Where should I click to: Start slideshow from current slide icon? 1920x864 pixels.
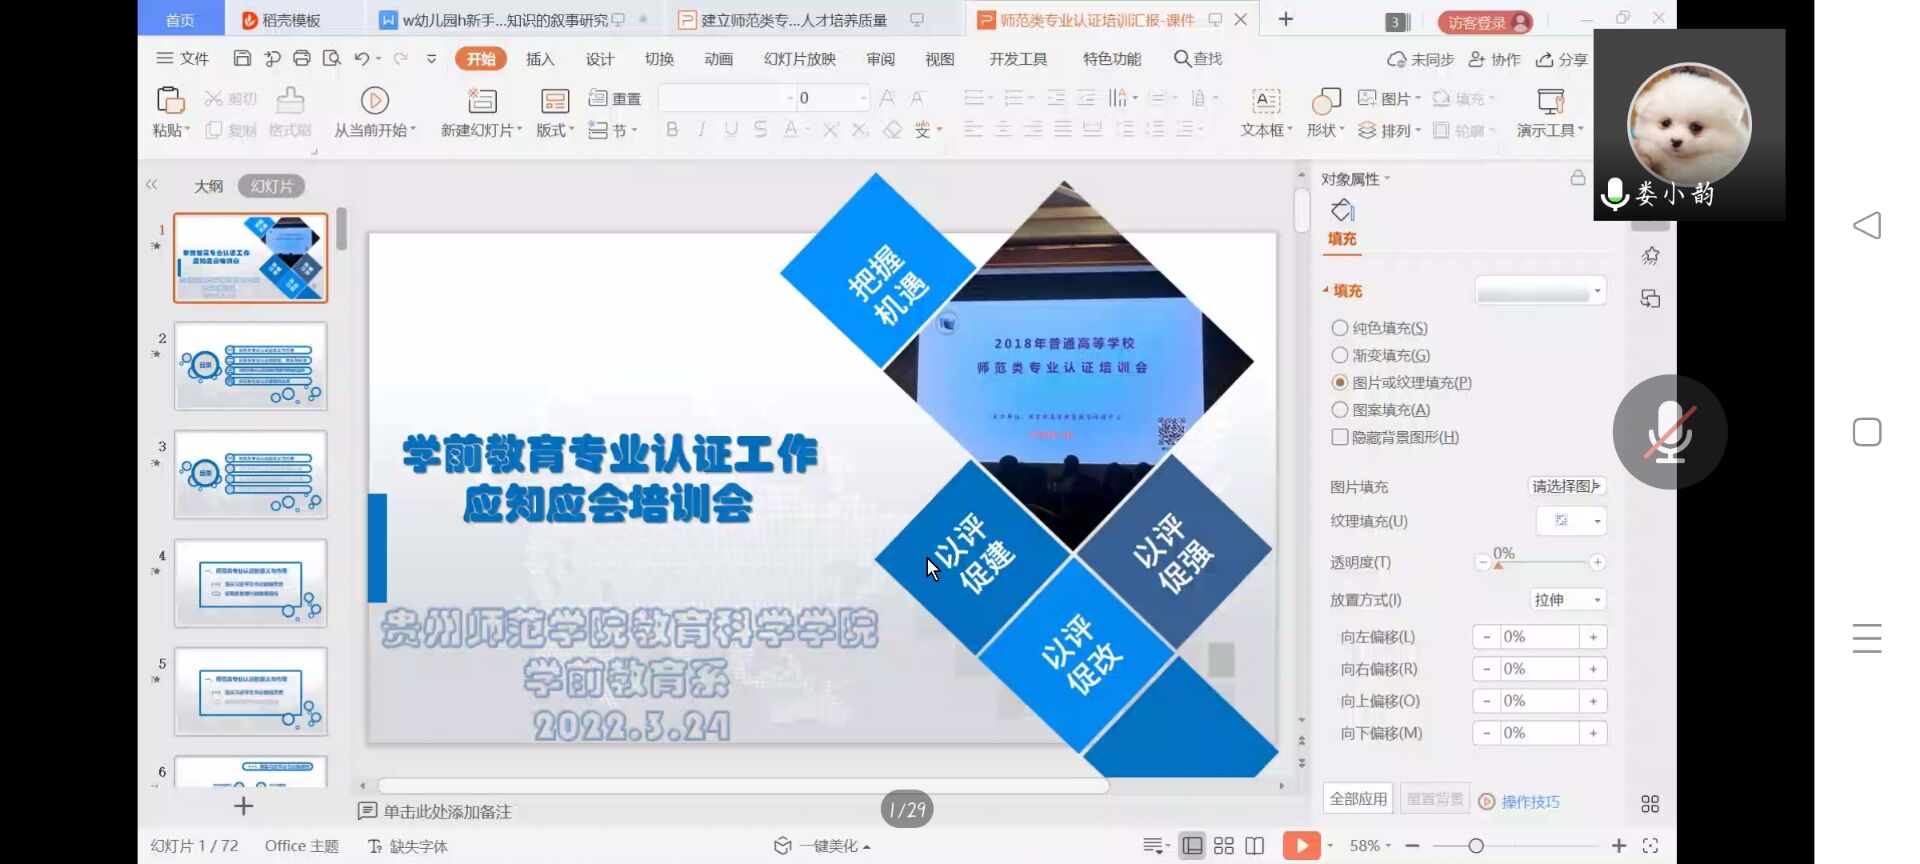(375, 101)
